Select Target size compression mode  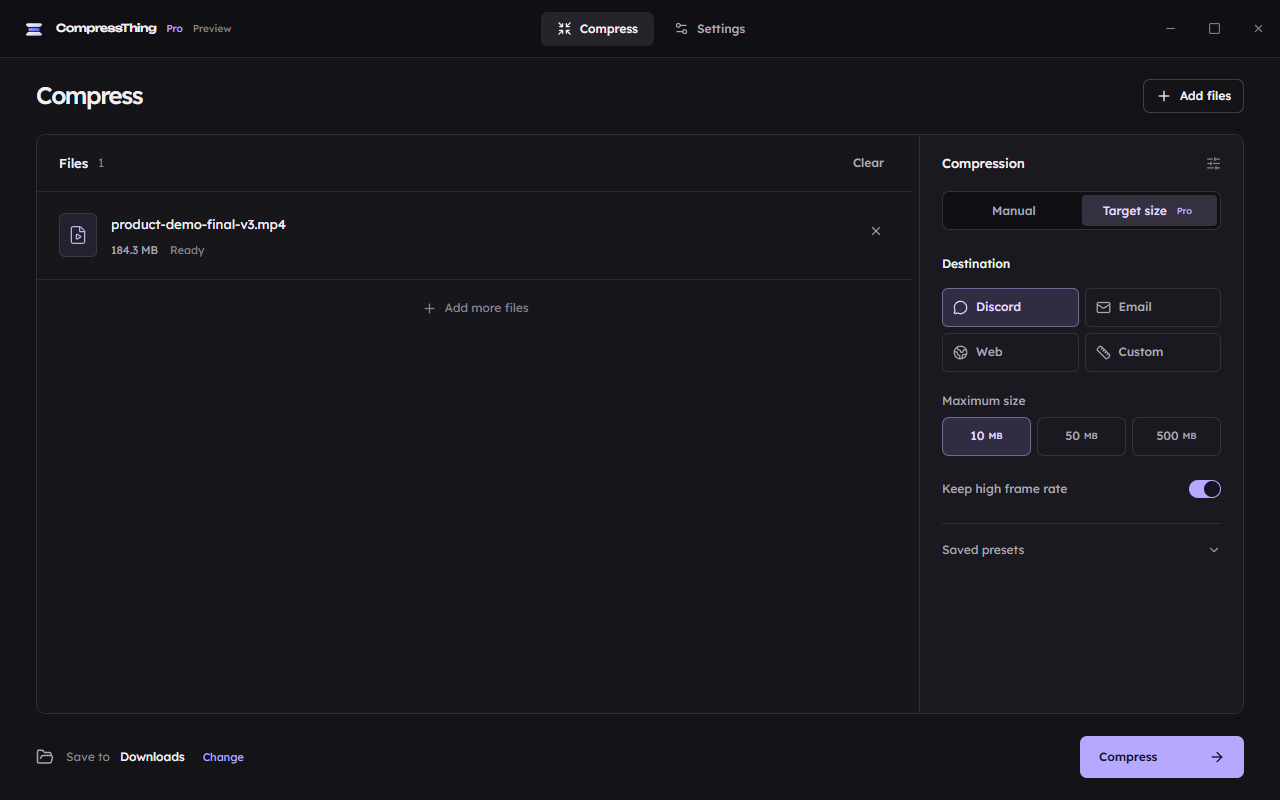pyautogui.click(x=1149, y=211)
